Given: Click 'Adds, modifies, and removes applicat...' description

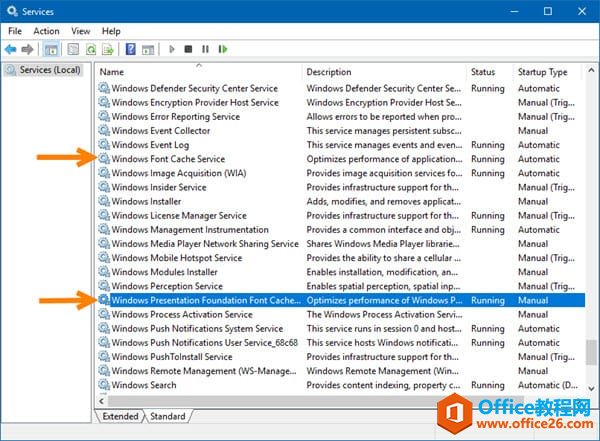Looking at the screenshot, I should tap(383, 201).
